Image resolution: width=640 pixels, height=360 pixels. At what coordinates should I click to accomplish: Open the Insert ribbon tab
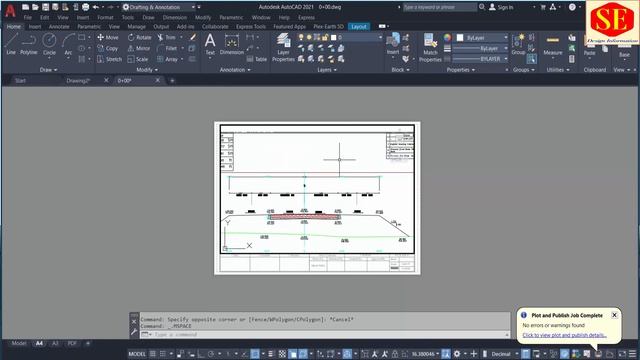35,27
